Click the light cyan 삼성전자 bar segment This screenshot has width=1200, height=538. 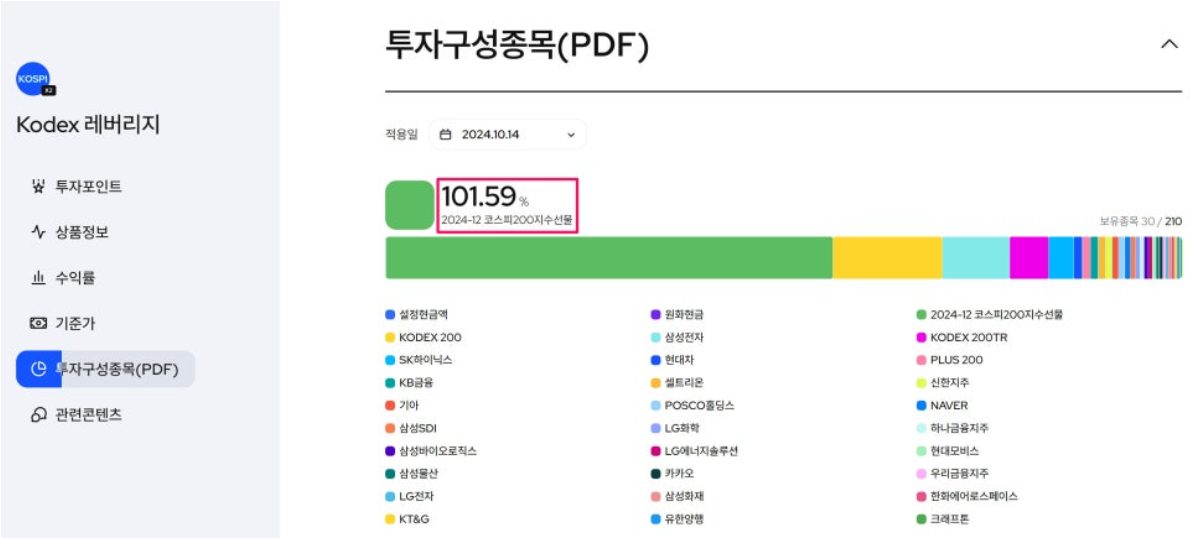975,258
